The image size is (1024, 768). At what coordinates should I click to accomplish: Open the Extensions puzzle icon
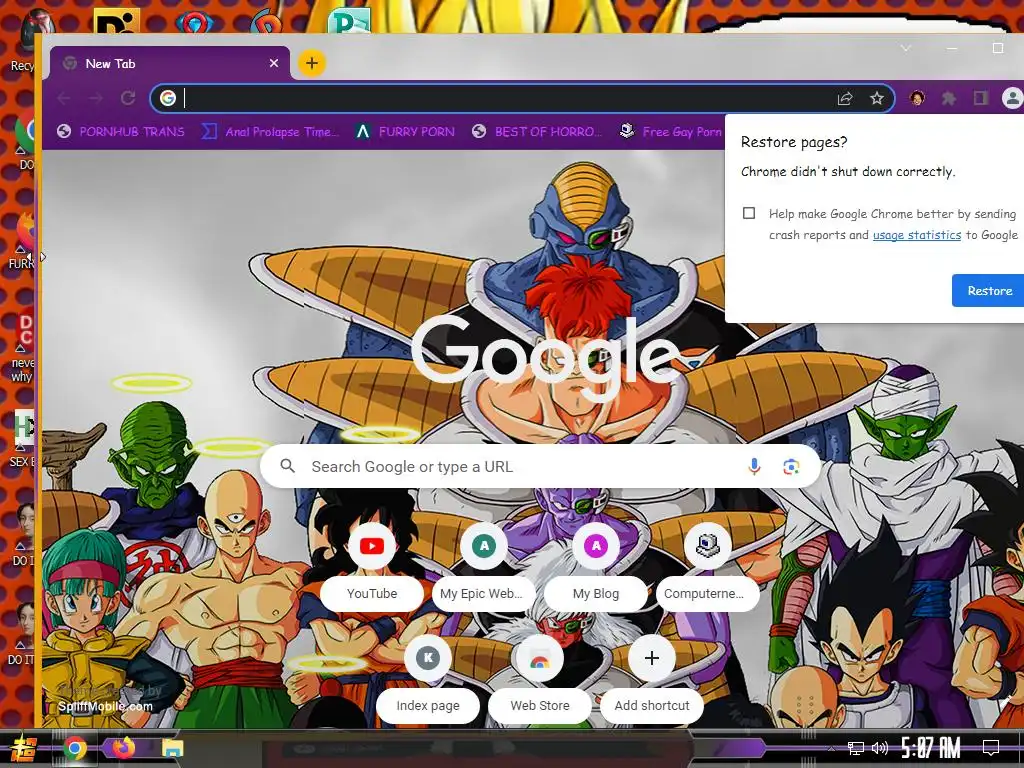948,98
